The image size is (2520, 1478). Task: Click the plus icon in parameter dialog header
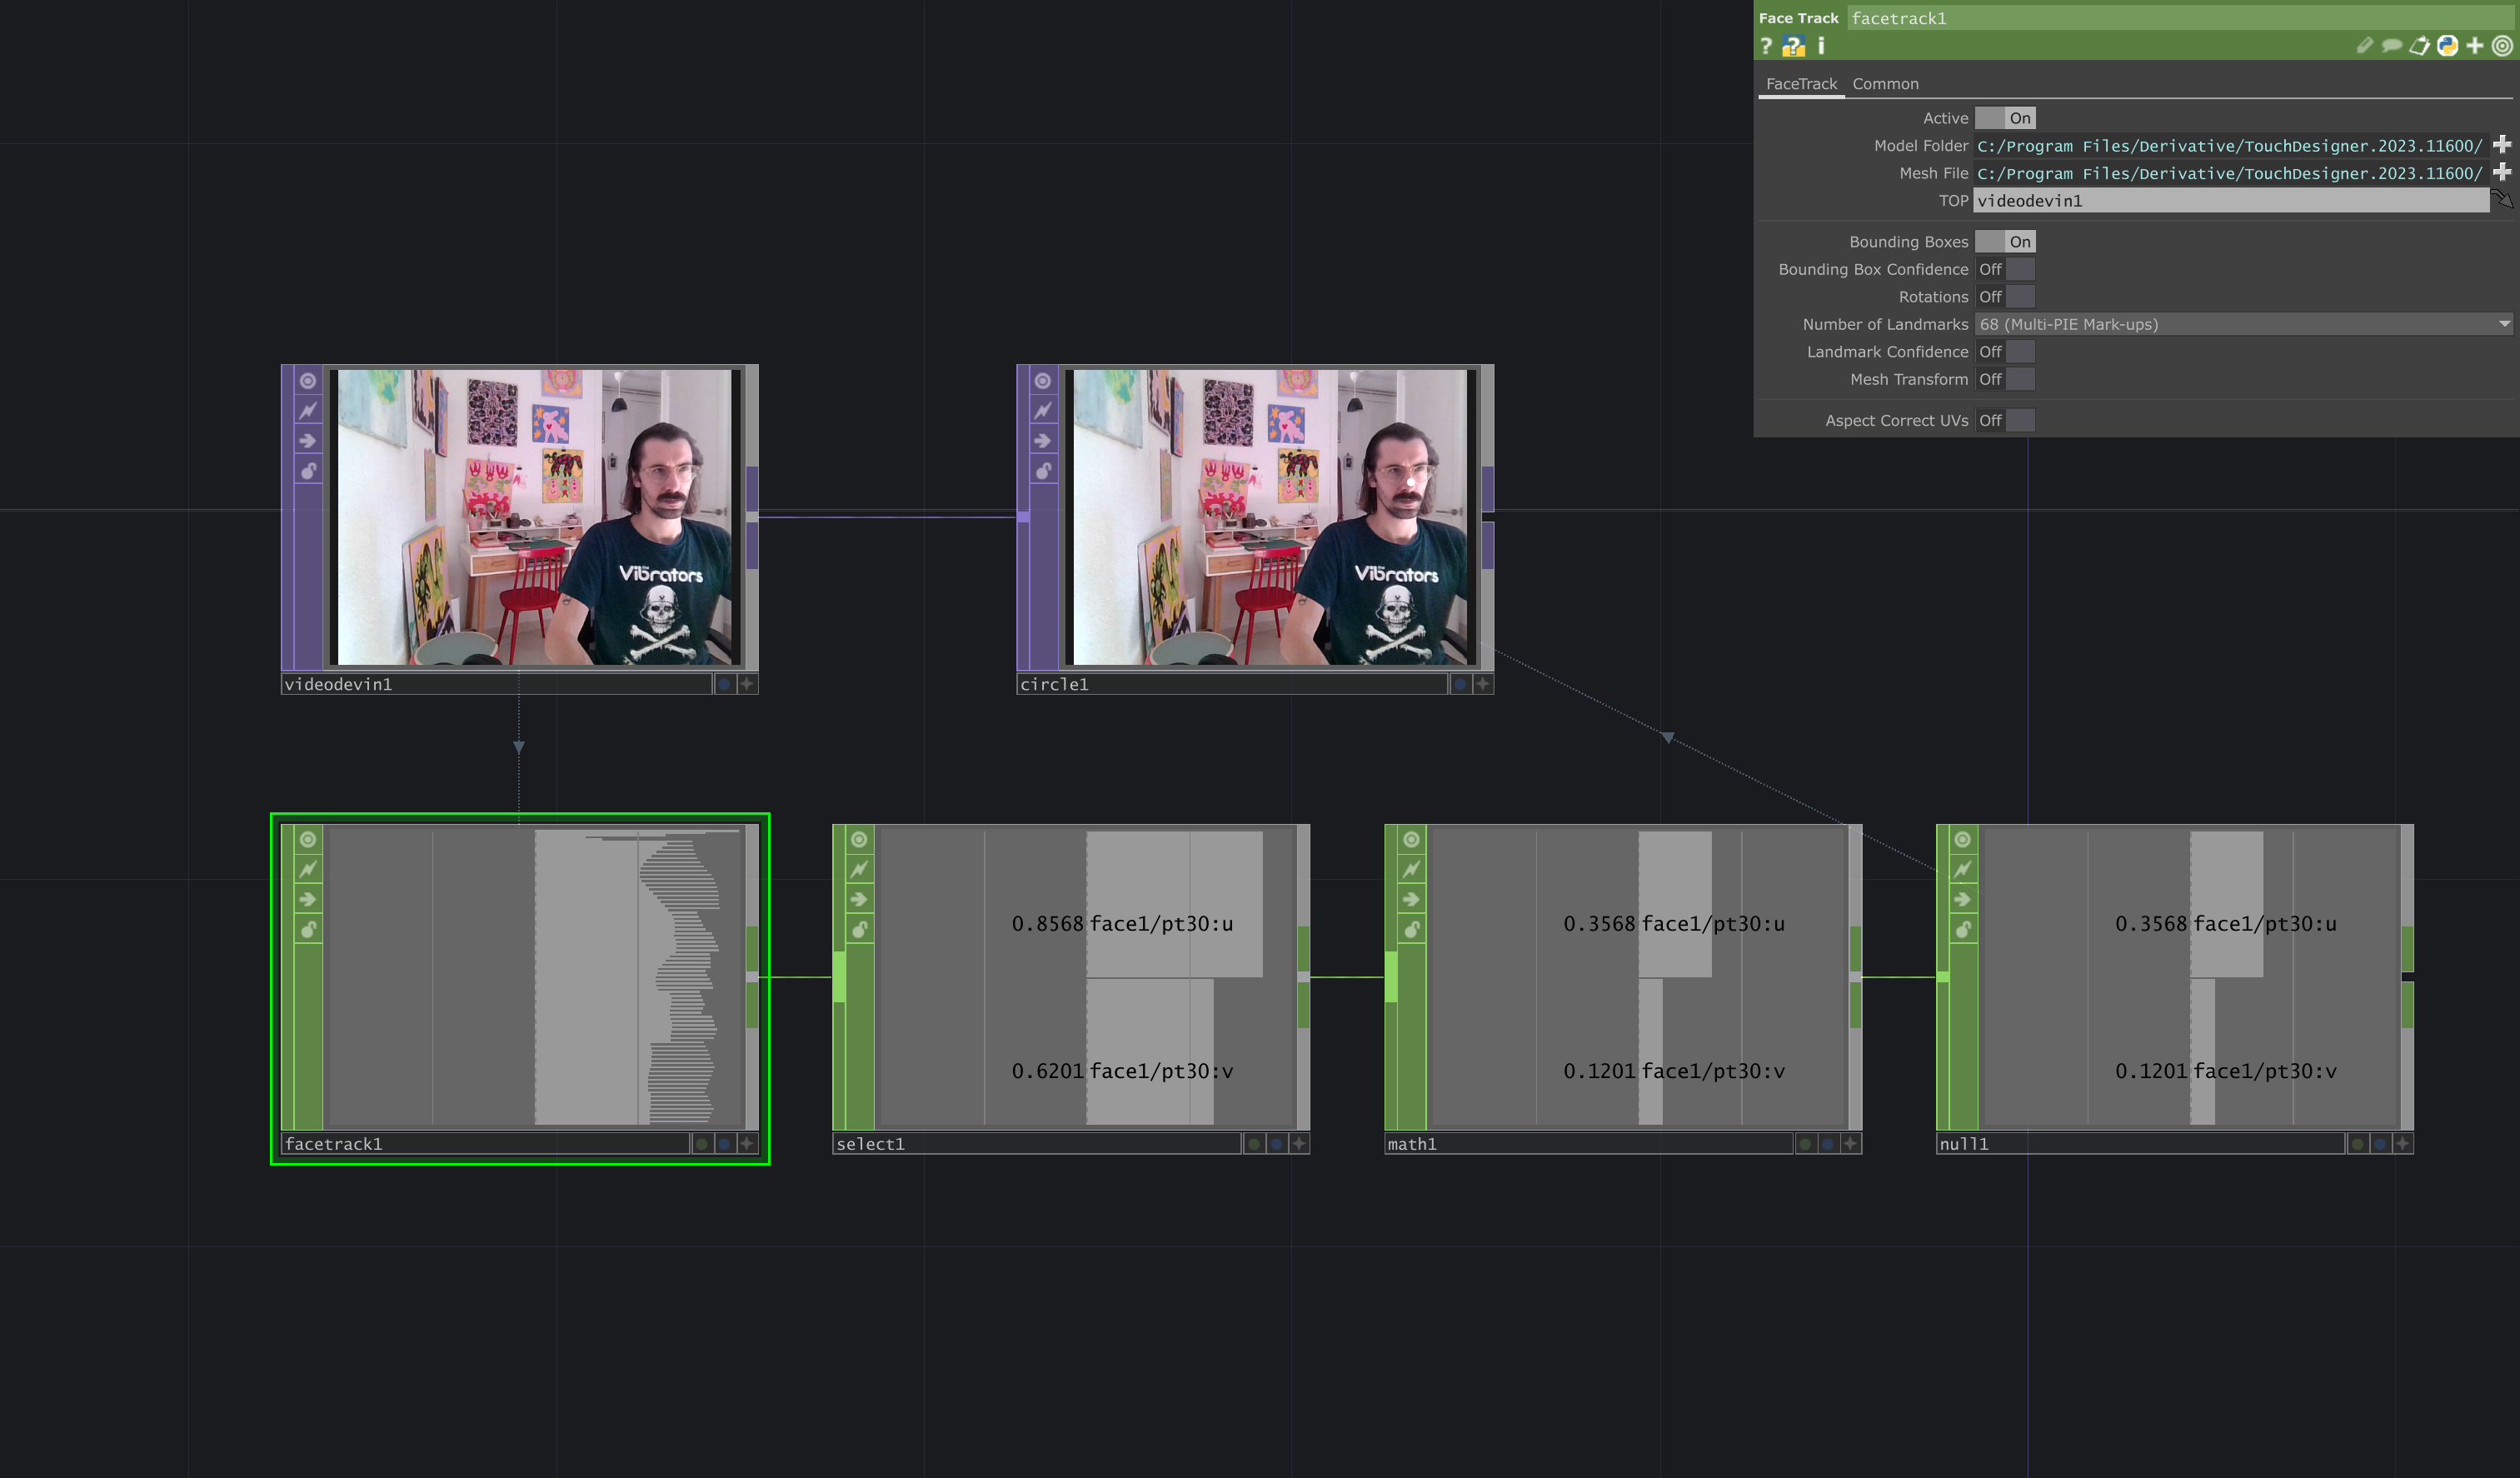pyautogui.click(x=2473, y=46)
